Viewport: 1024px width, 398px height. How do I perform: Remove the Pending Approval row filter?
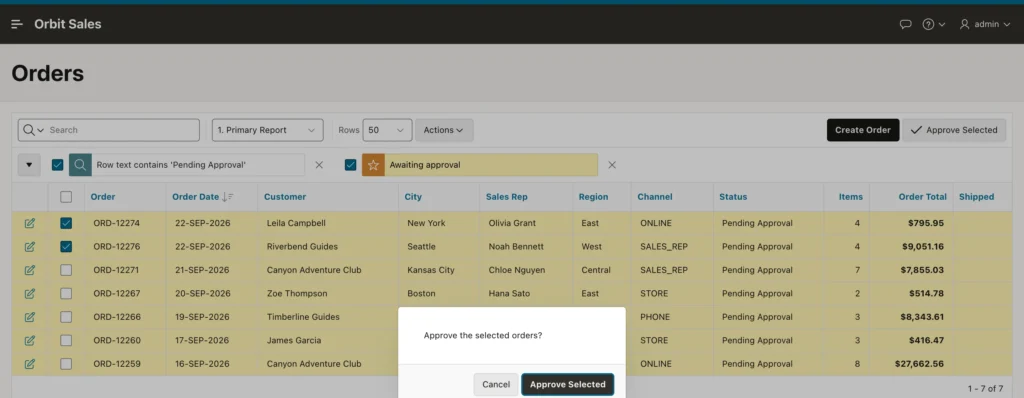tap(319, 165)
